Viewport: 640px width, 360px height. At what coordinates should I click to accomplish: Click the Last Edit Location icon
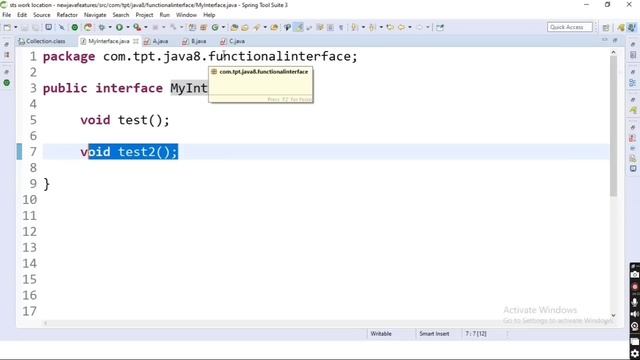390,27
